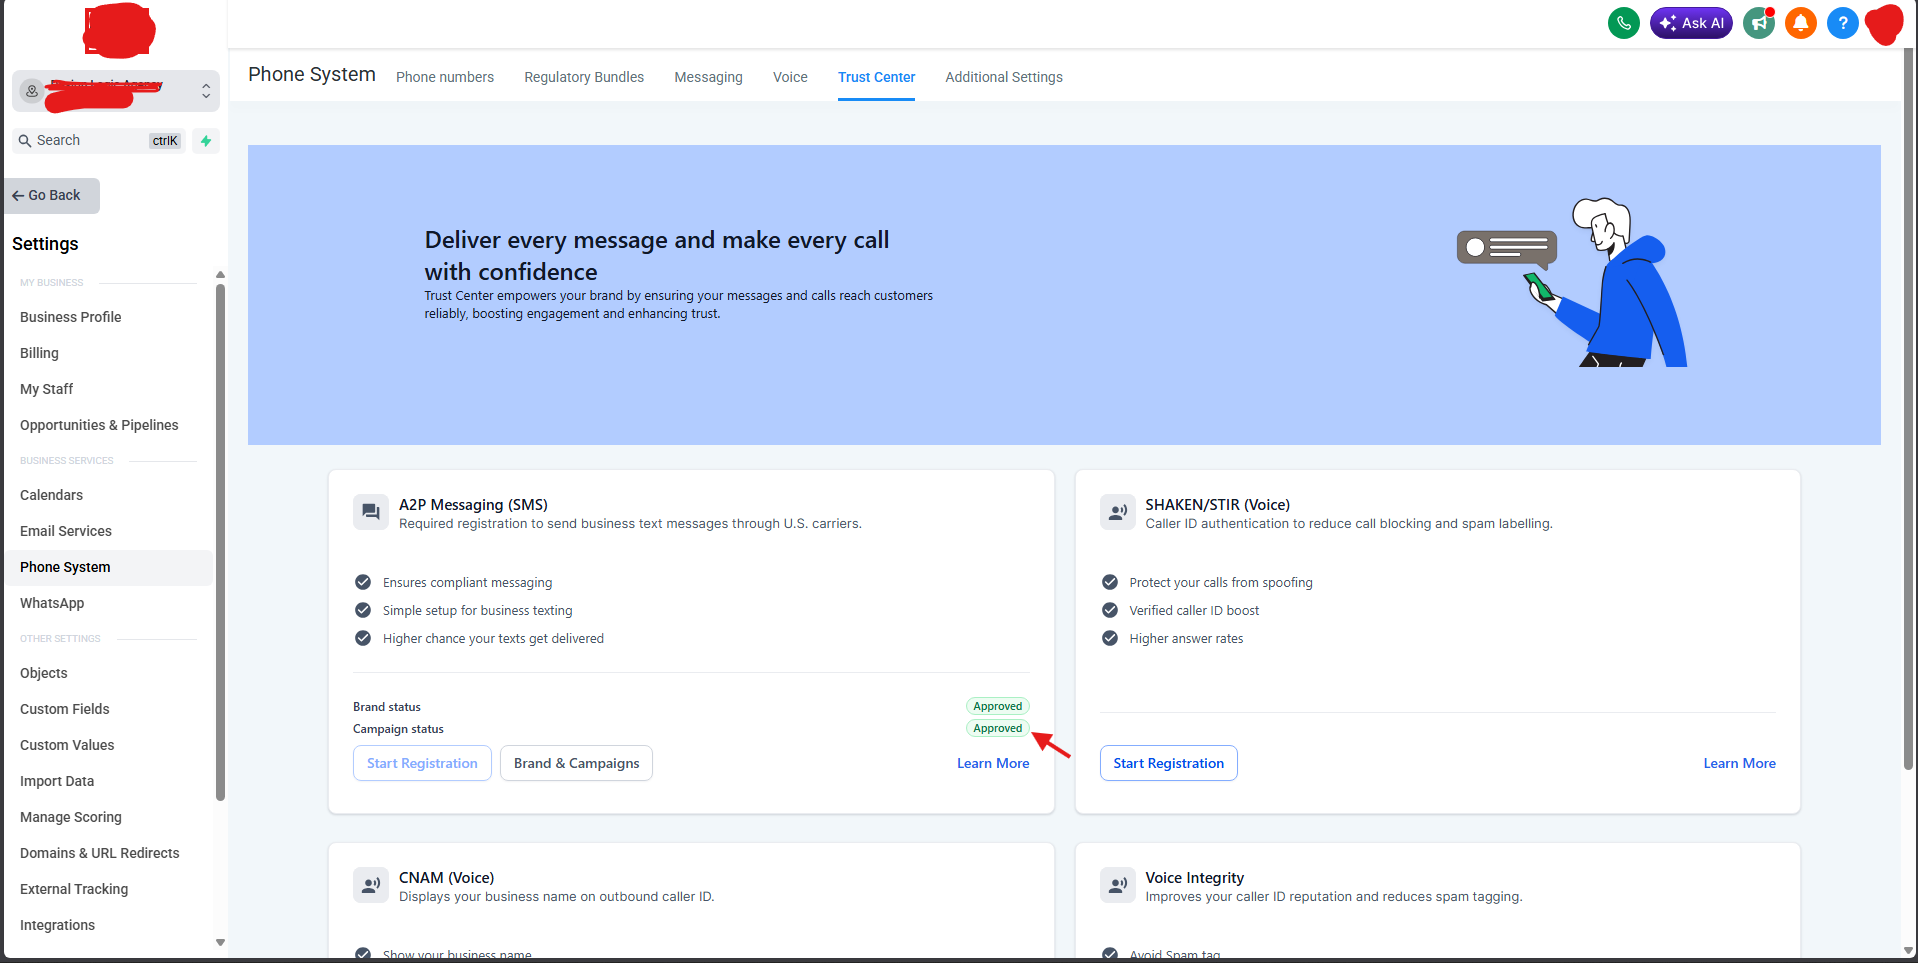Open the Ask AI assistant

pyautogui.click(x=1691, y=23)
